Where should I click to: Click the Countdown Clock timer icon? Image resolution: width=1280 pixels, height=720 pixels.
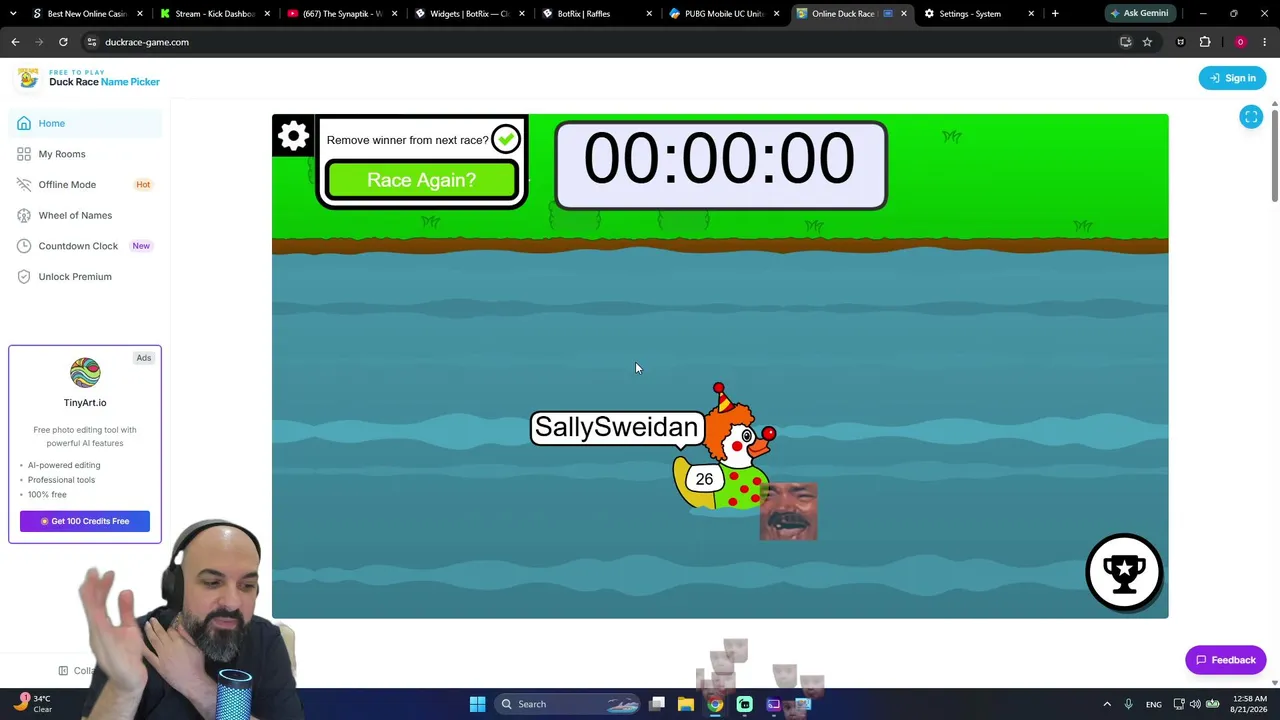pos(24,246)
